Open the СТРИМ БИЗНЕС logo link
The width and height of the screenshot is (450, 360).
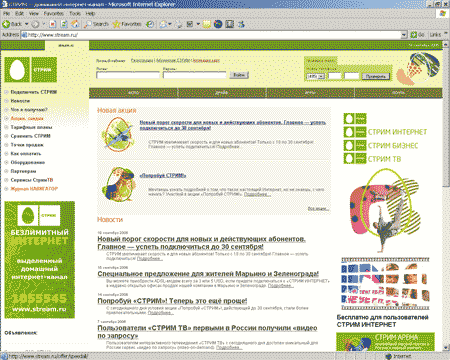(x=381, y=145)
